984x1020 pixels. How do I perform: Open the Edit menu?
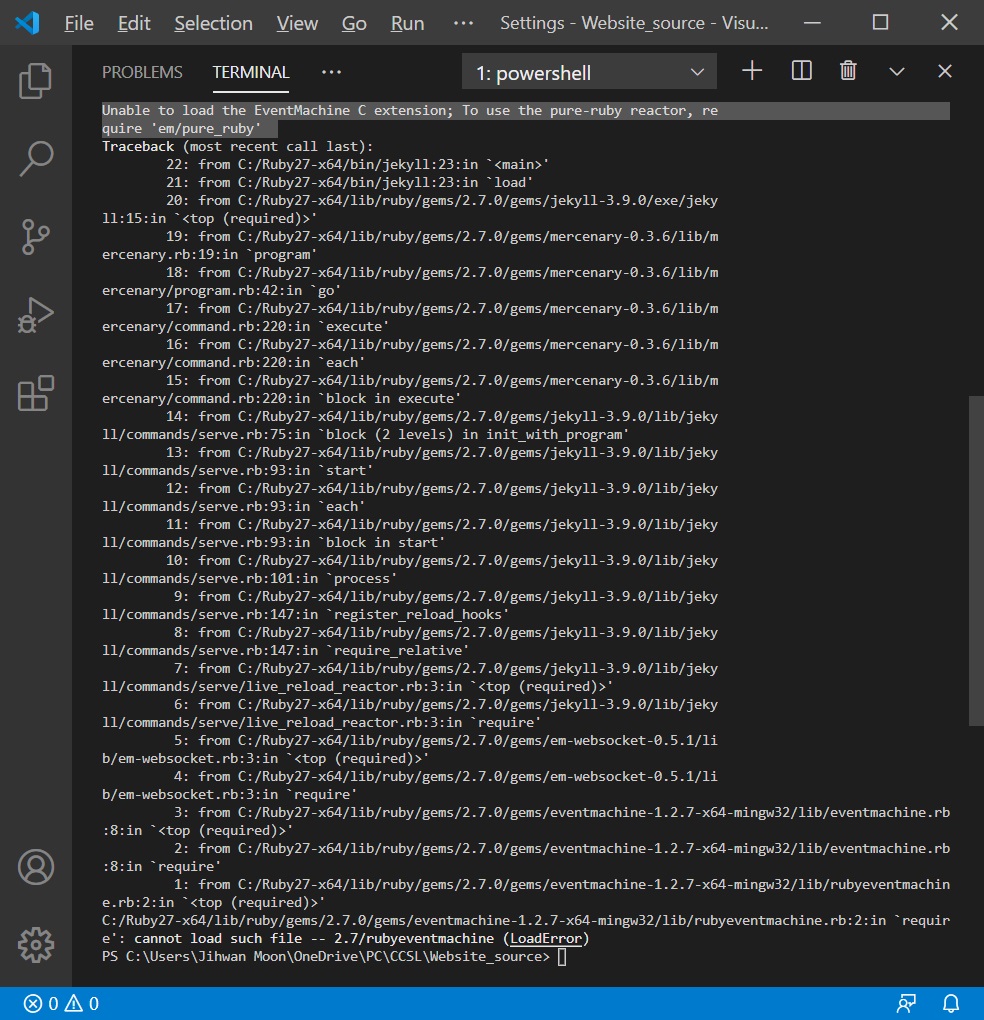click(133, 23)
